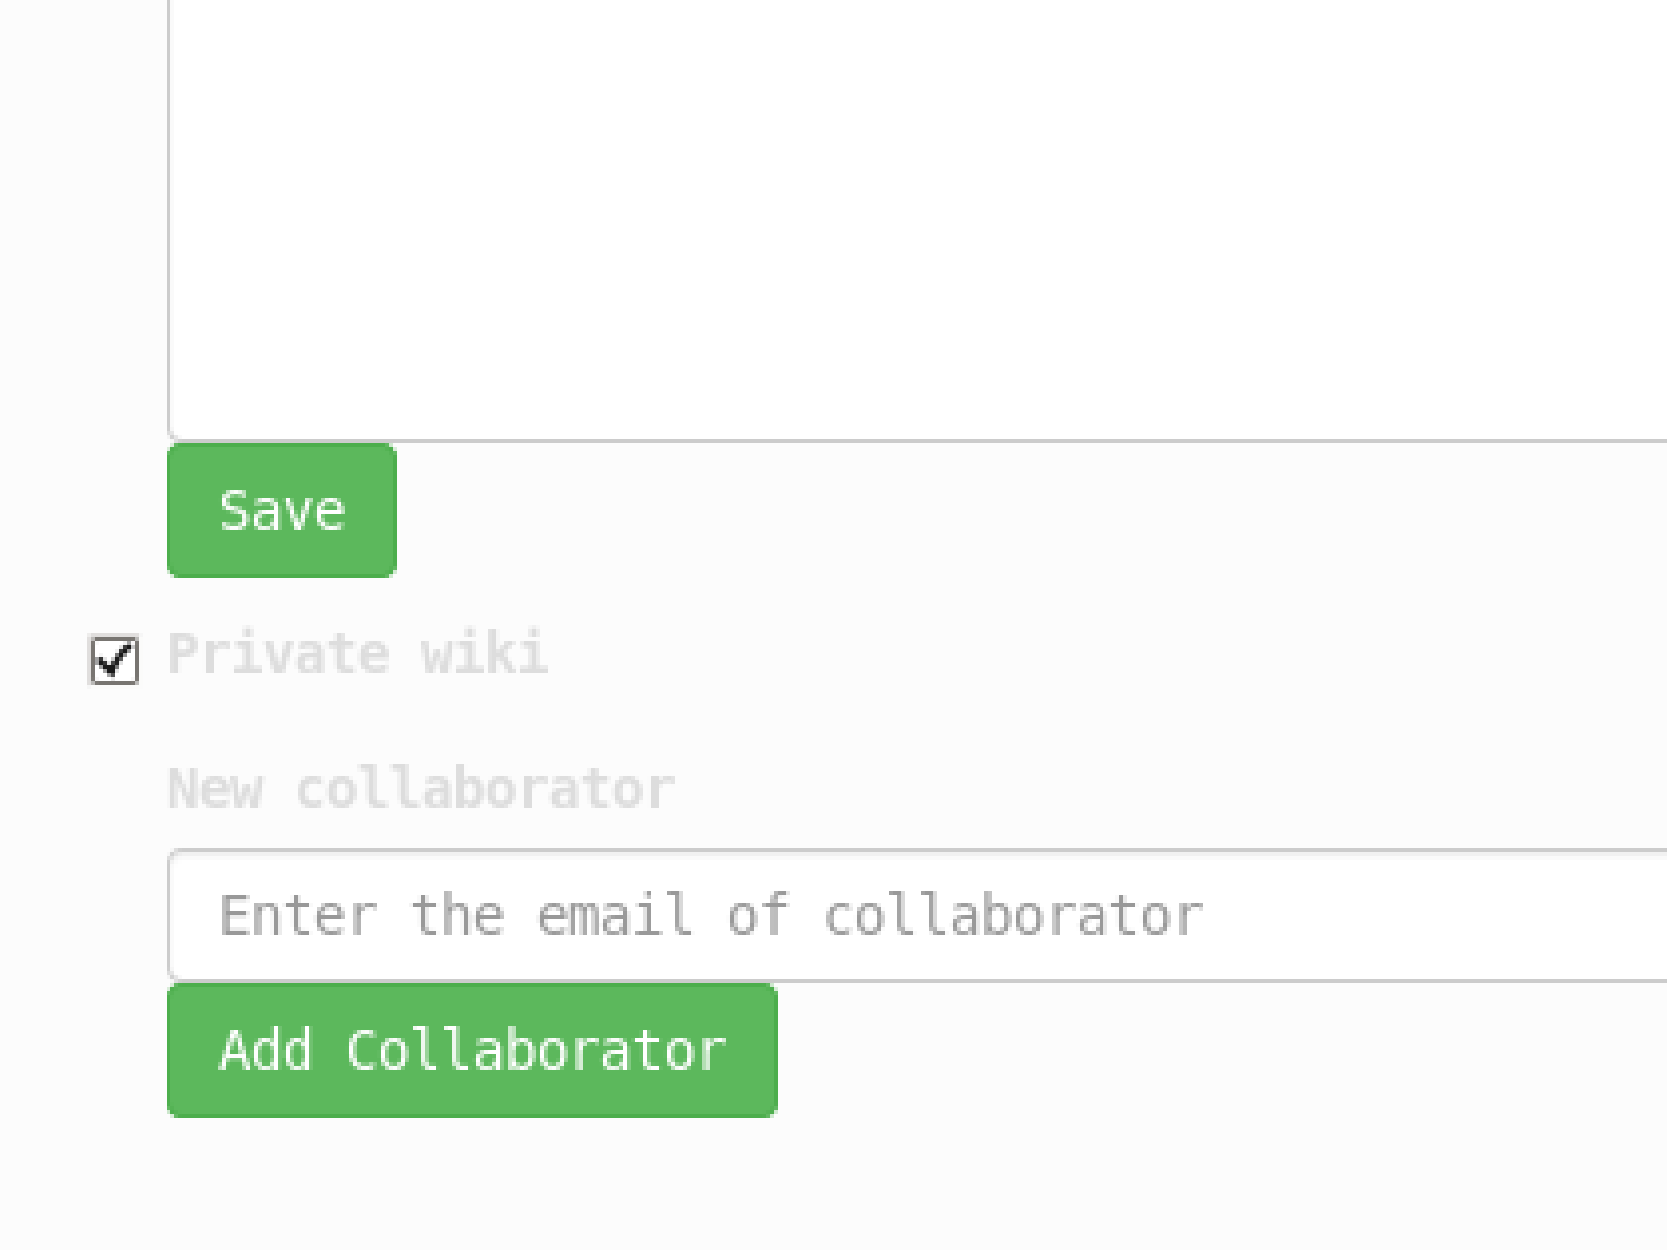This screenshot has width=1667, height=1250.
Task: Click the Private wiki label text
Action: coord(358,655)
